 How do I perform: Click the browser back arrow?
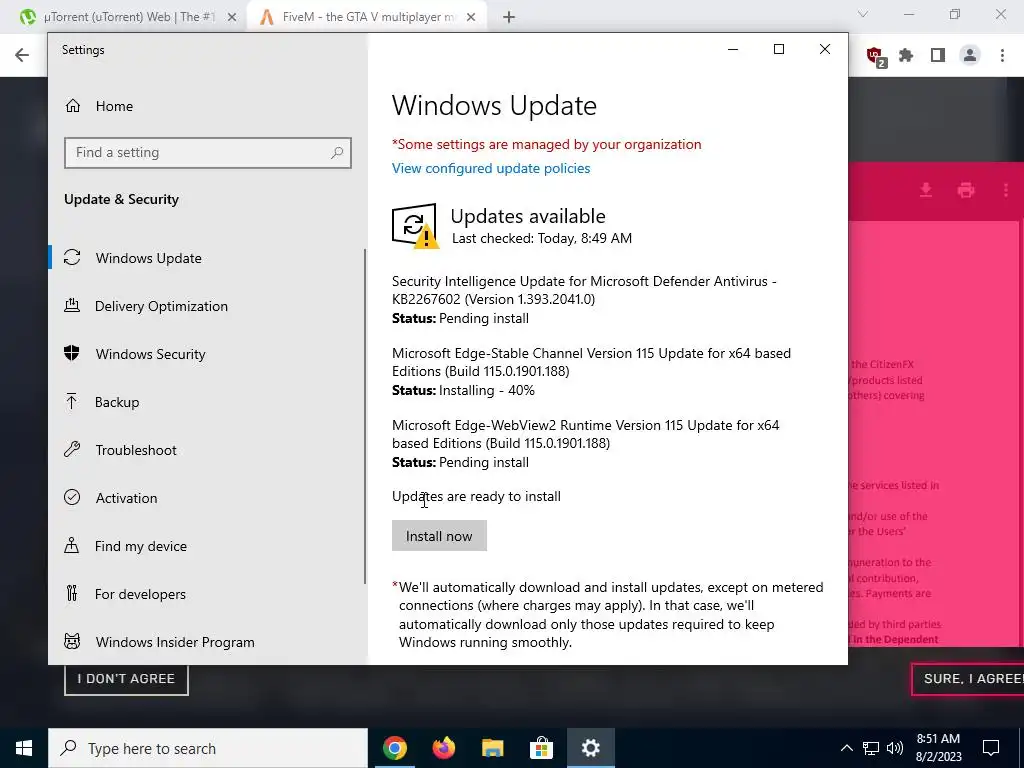coord(22,55)
